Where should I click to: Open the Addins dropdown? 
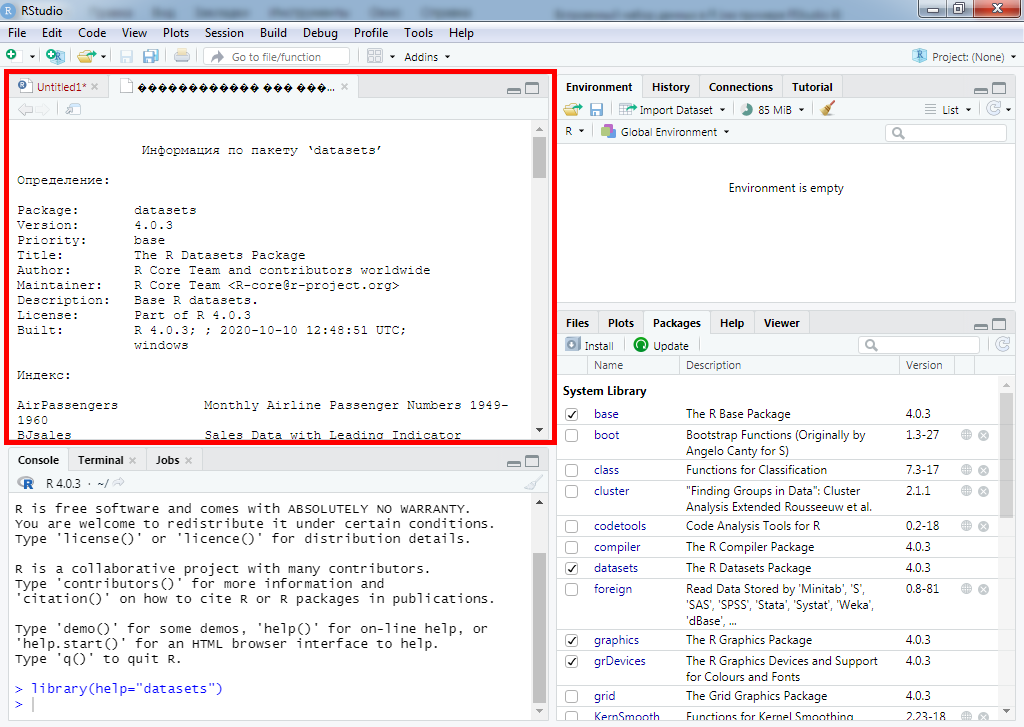click(x=427, y=57)
